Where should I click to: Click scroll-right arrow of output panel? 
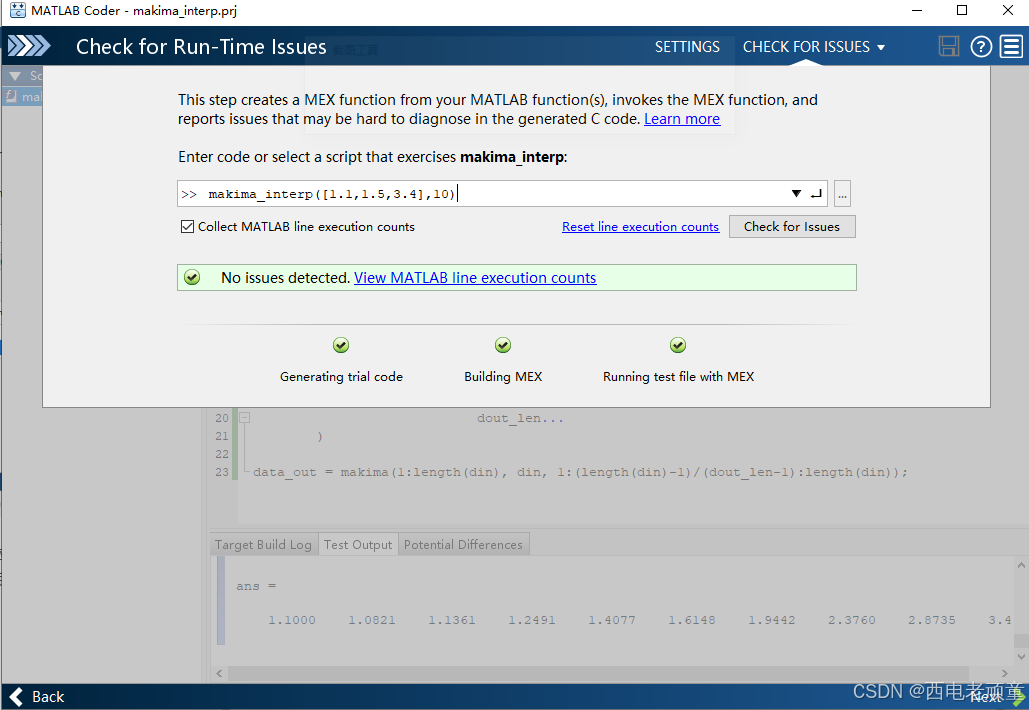1004,673
